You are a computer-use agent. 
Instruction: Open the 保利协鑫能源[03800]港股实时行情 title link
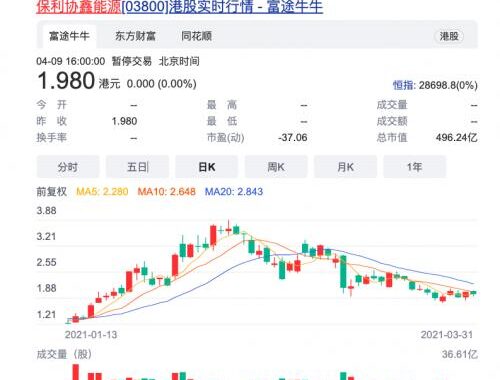(x=180, y=7)
